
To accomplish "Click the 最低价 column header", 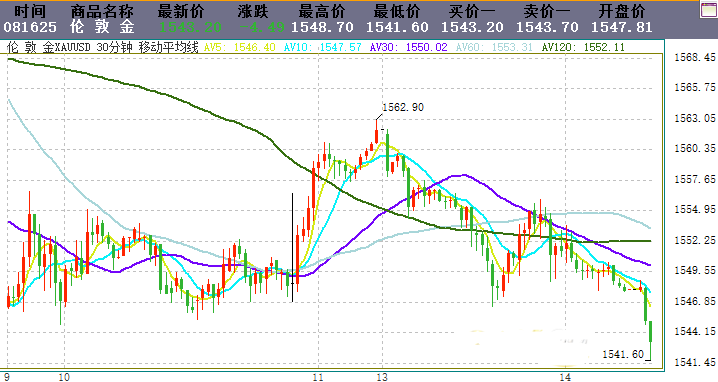I will [397, 11].
